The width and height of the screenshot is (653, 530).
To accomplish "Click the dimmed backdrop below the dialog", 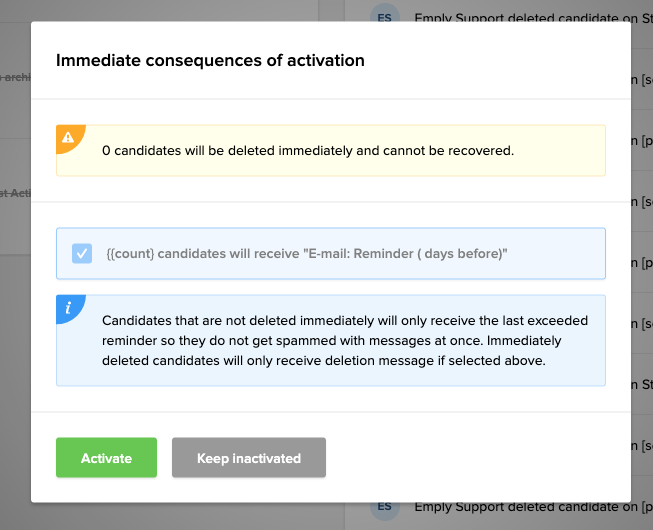I will [200, 517].
